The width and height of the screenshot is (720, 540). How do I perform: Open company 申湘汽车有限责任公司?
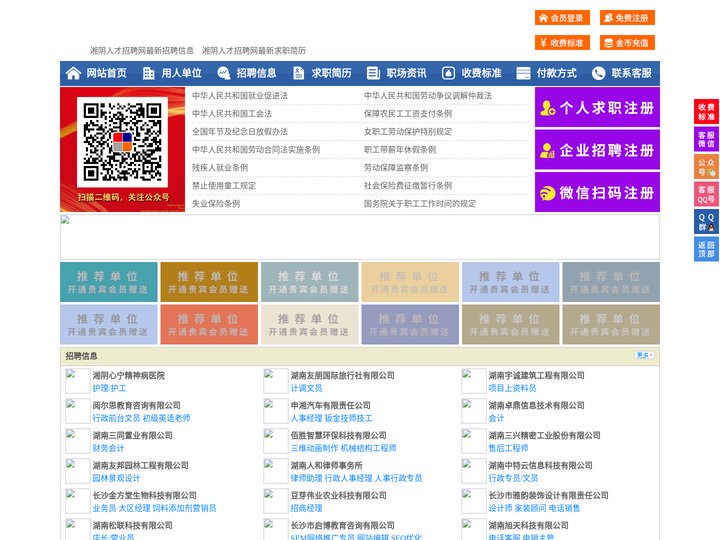(x=330, y=405)
